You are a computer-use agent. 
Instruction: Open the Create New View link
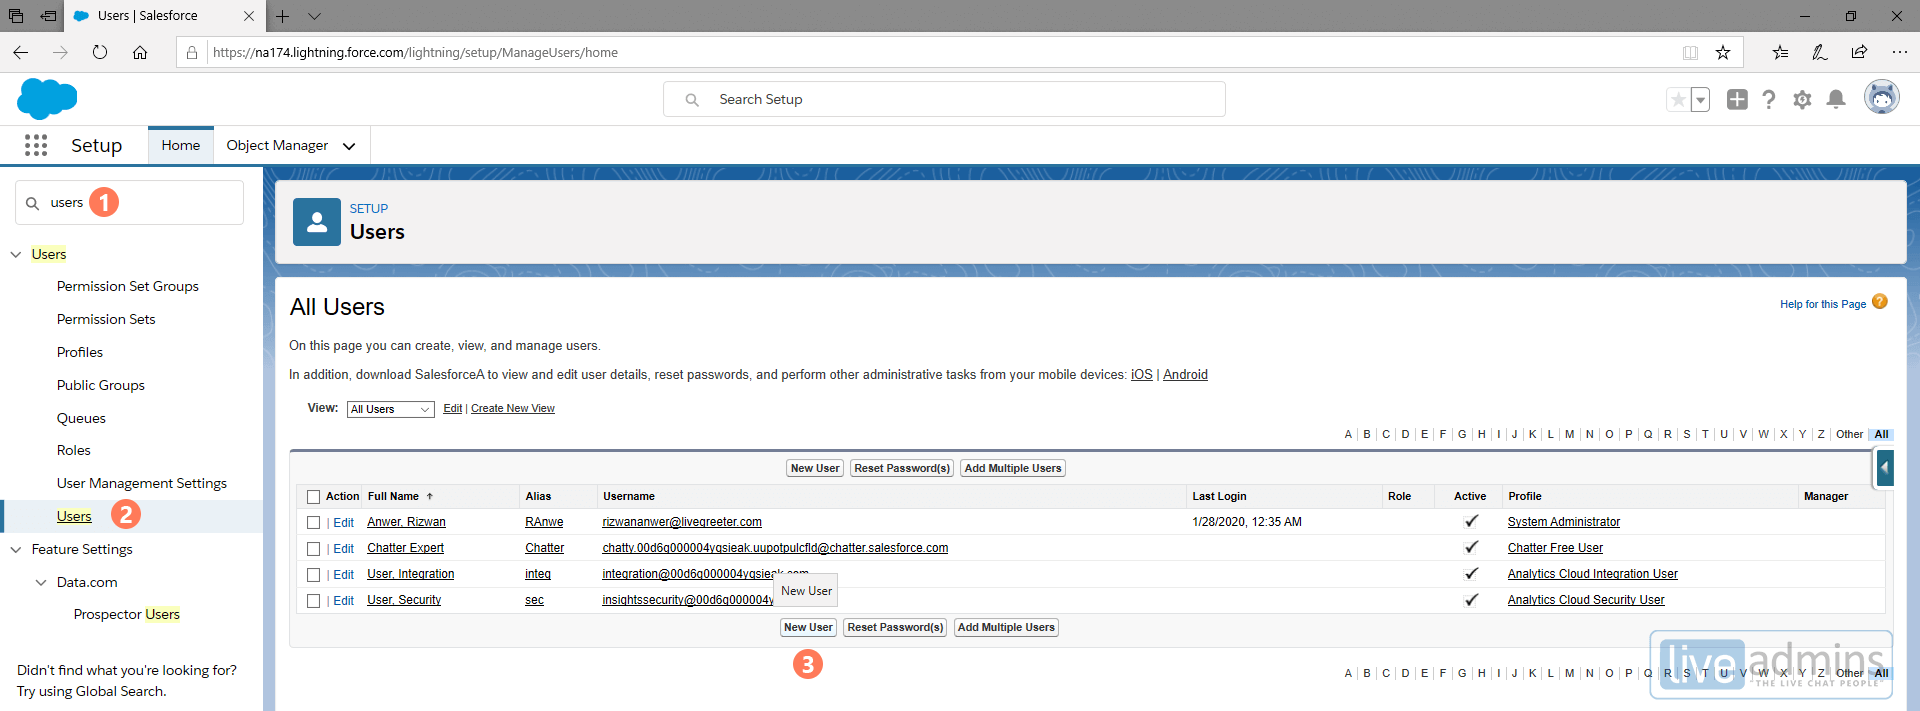point(513,408)
